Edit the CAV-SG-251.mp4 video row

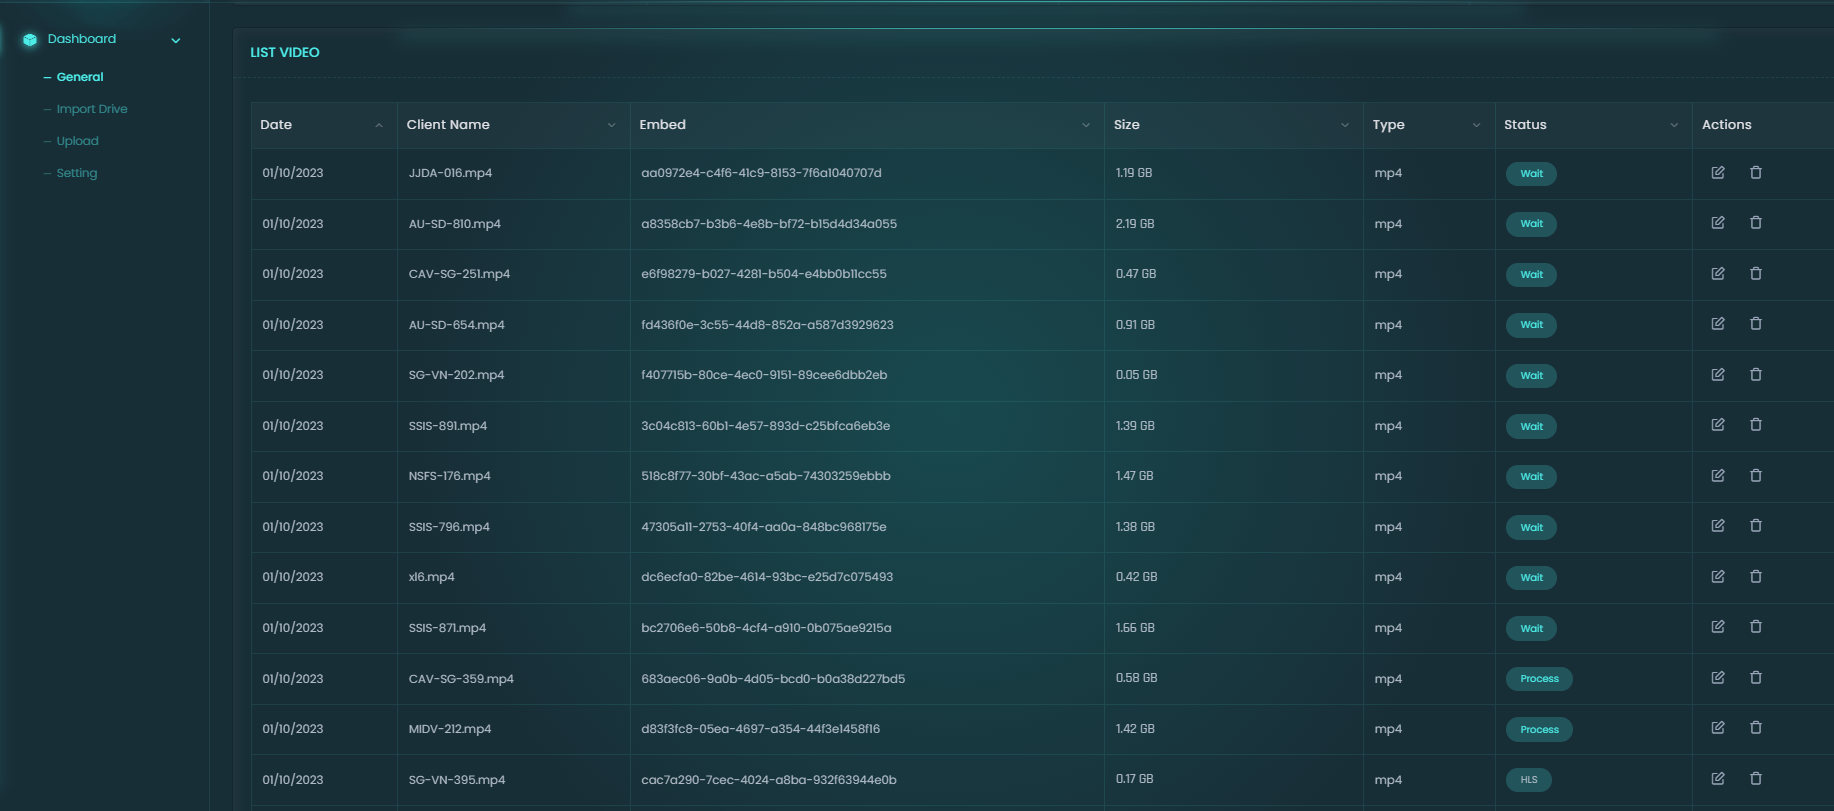(x=1718, y=274)
